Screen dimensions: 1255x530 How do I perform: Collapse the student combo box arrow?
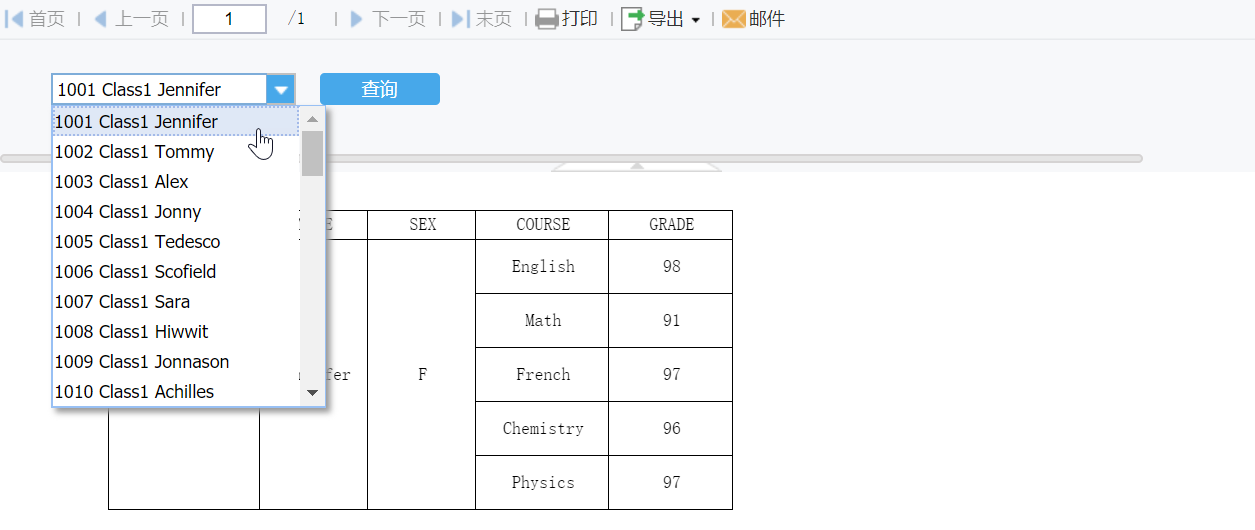pos(281,89)
